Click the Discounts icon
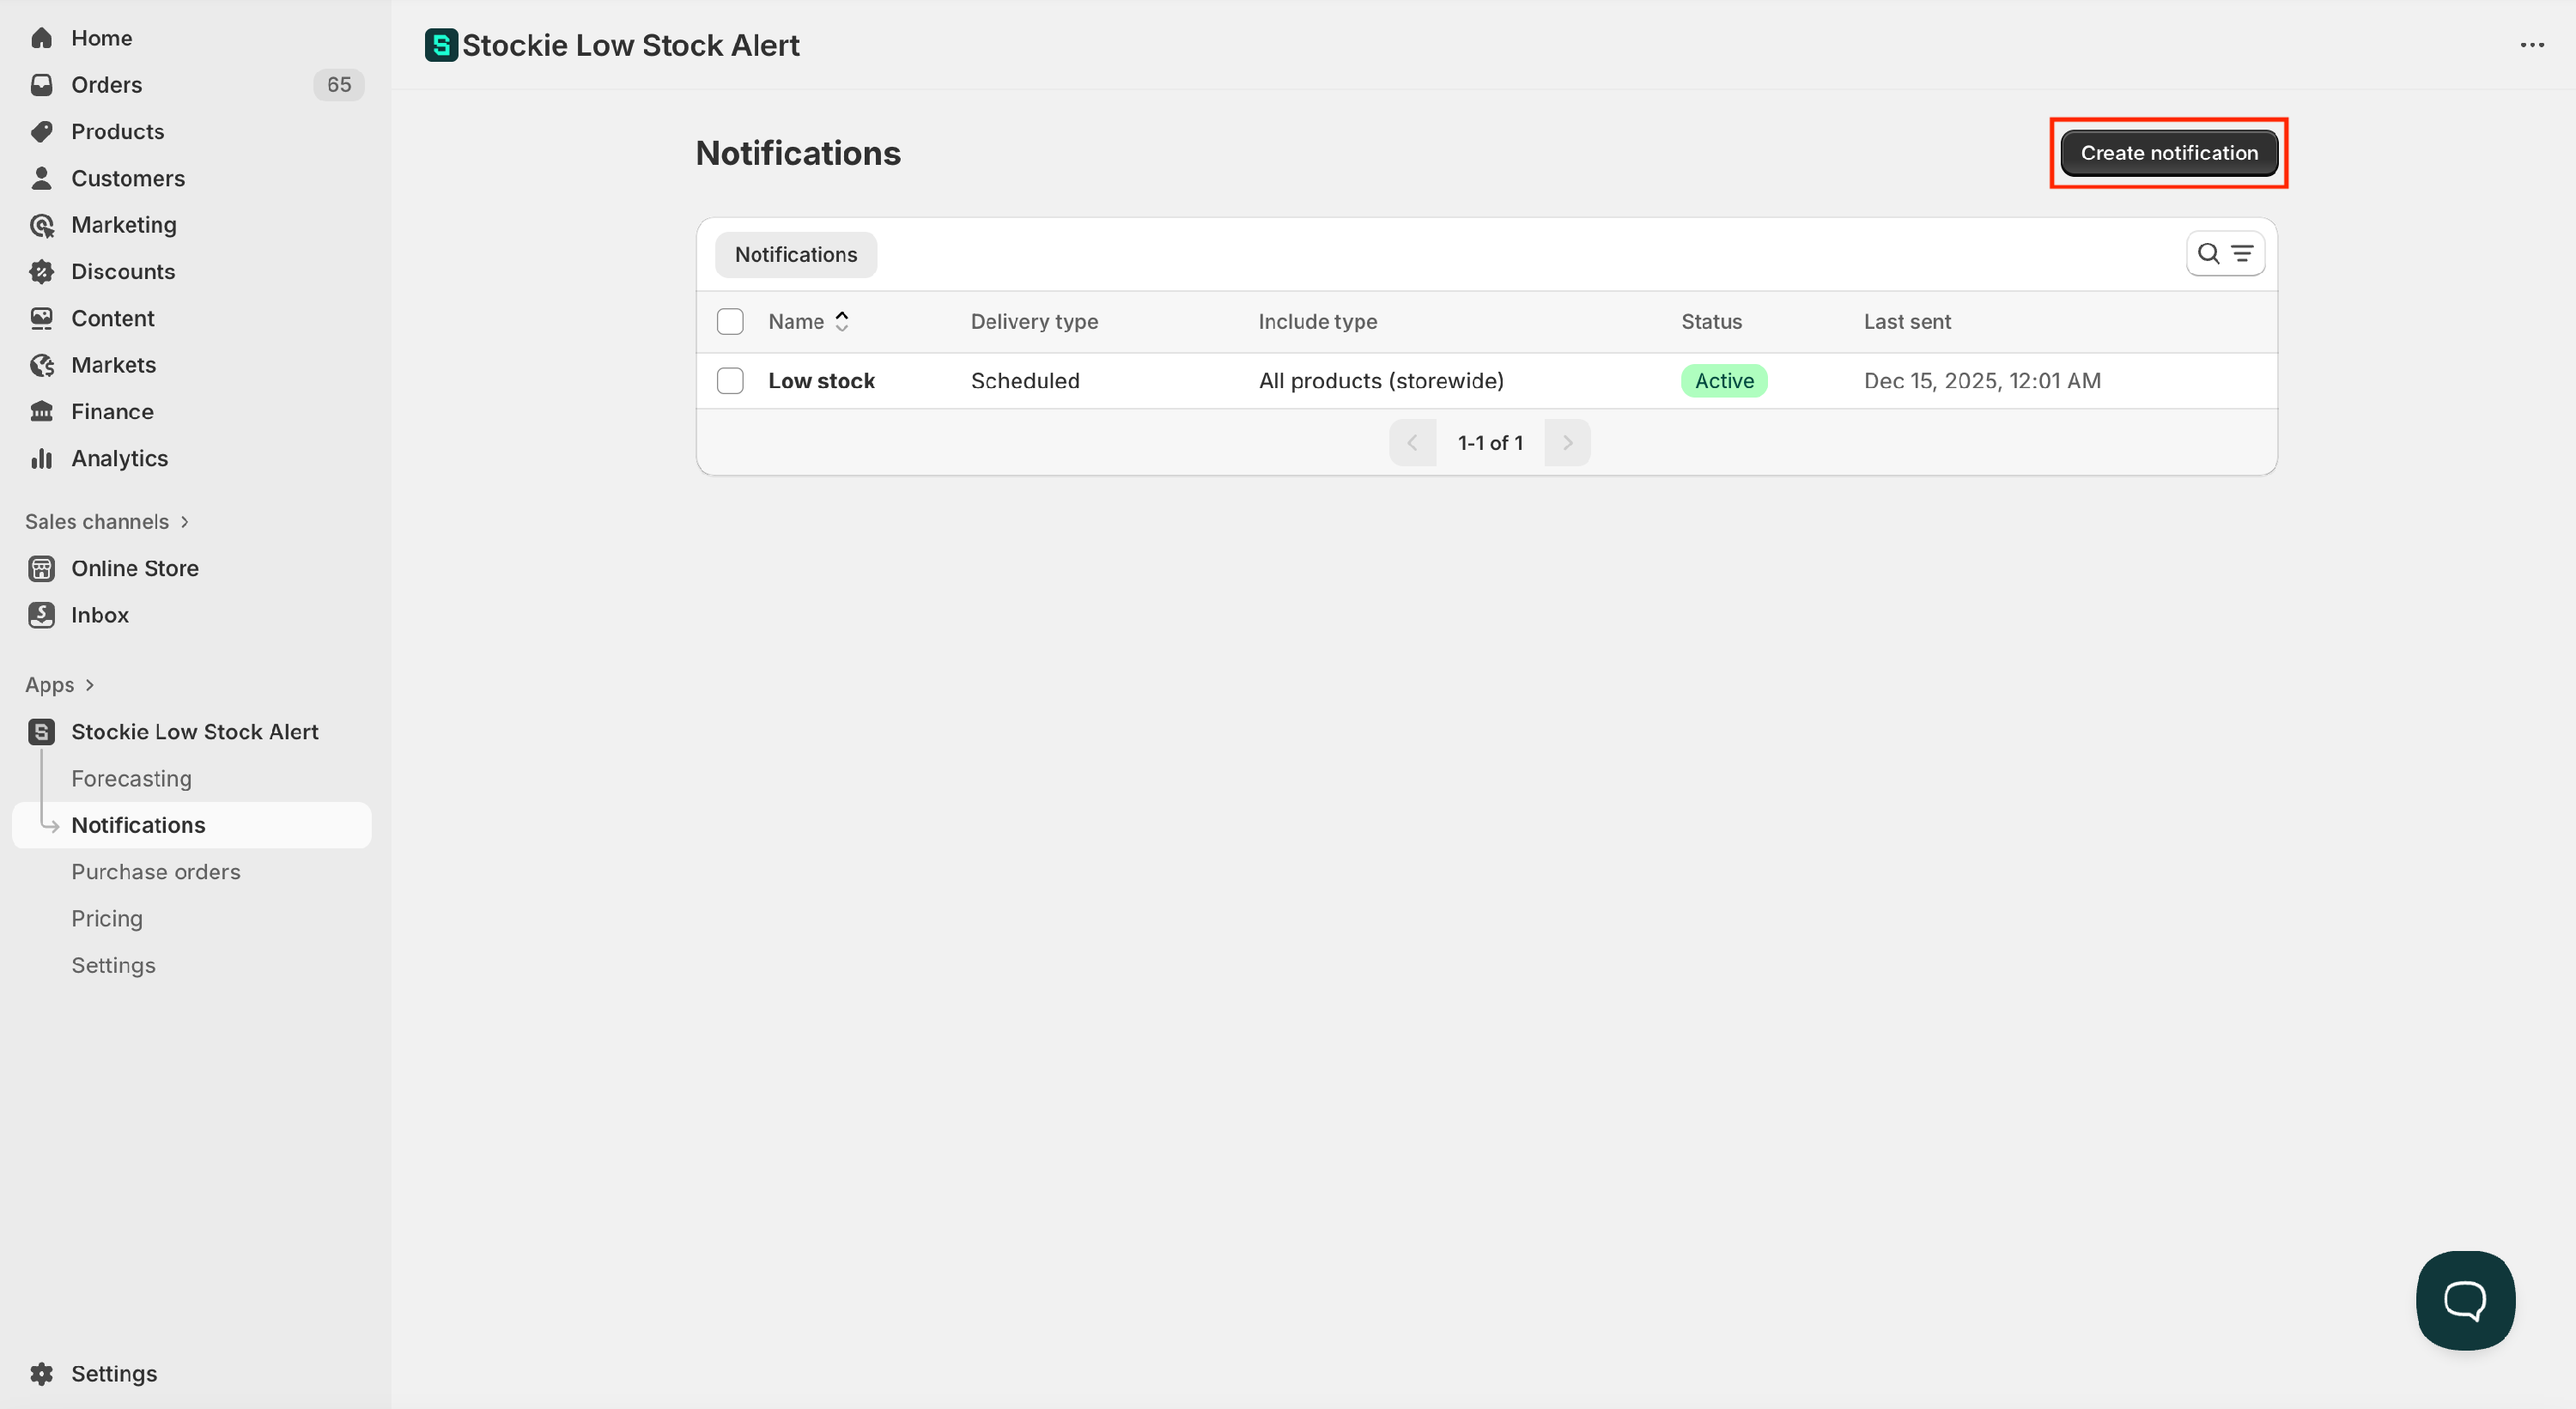The image size is (2576, 1409). tap(41, 272)
